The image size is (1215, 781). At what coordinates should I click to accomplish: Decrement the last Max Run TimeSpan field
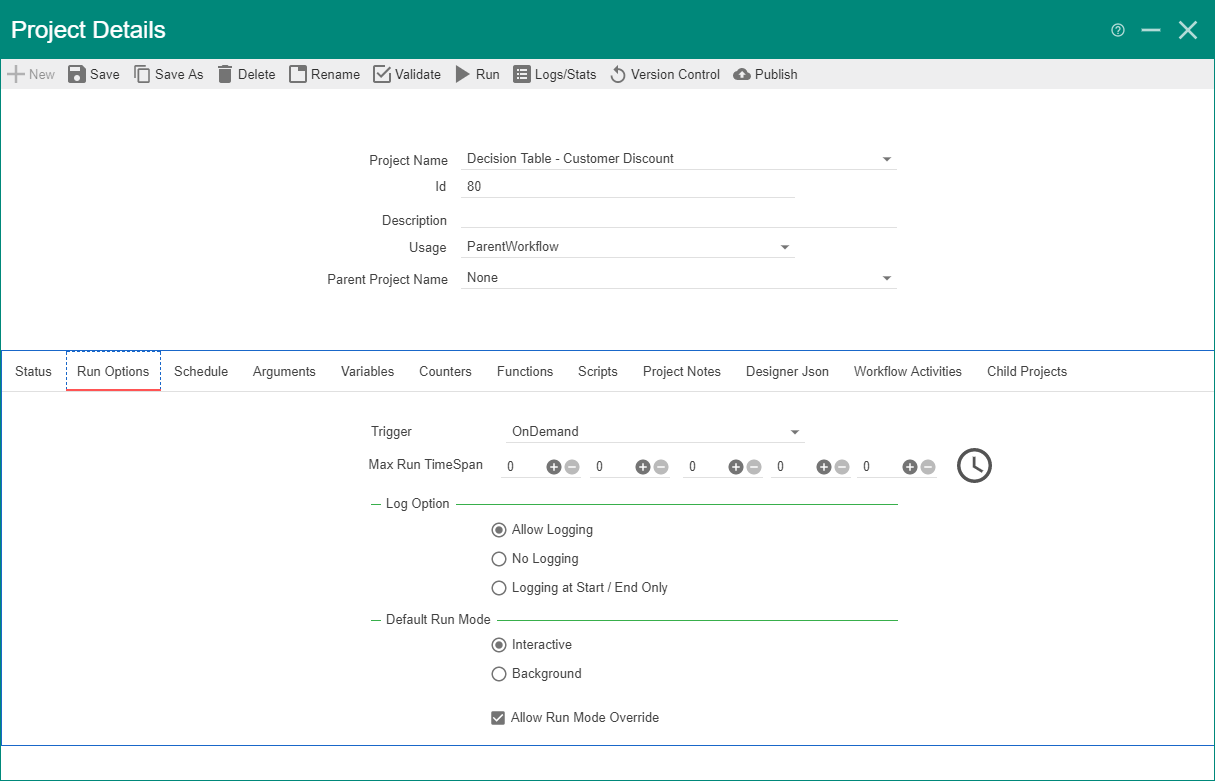click(x=928, y=466)
